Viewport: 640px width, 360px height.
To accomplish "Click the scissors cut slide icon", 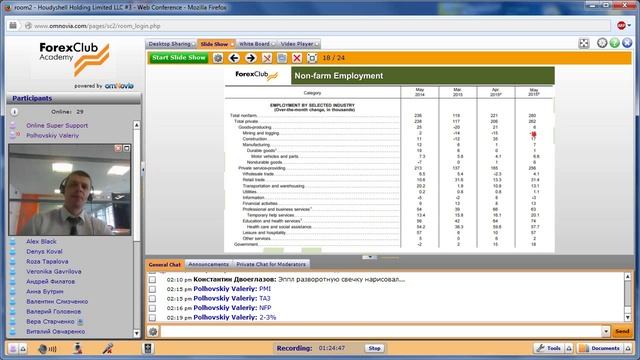I will pyautogui.click(x=267, y=58).
